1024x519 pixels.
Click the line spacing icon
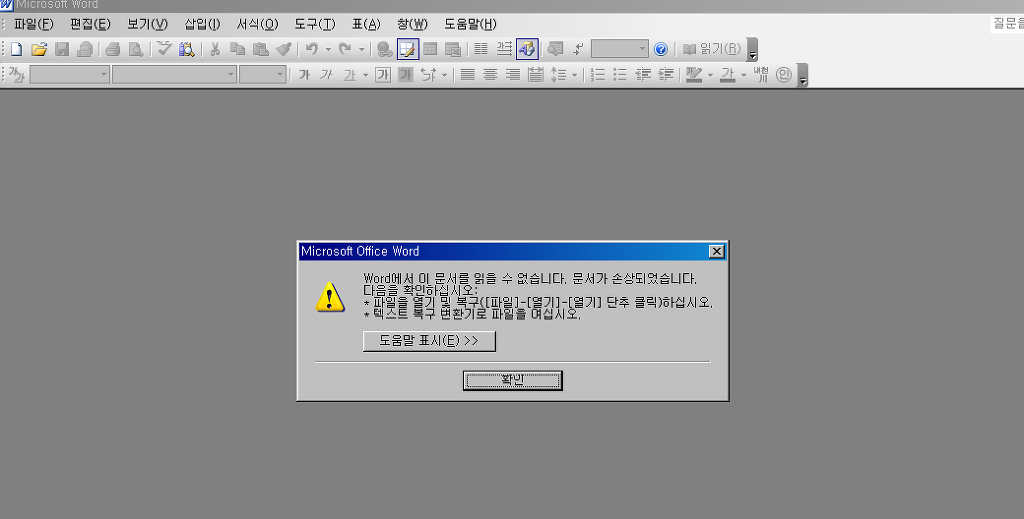pos(558,75)
